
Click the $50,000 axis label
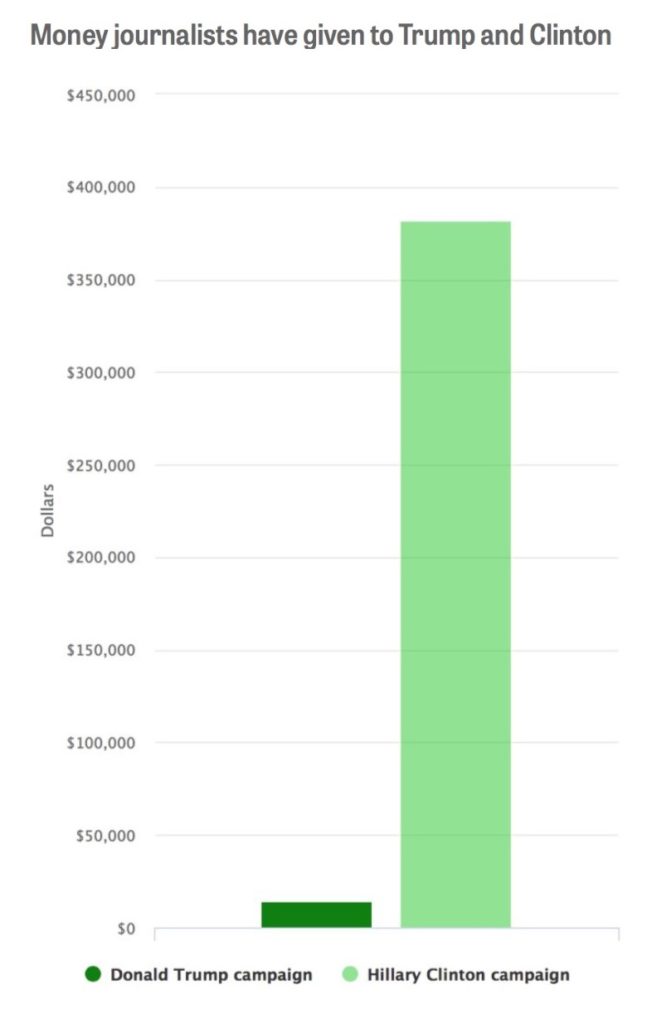(104, 835)
